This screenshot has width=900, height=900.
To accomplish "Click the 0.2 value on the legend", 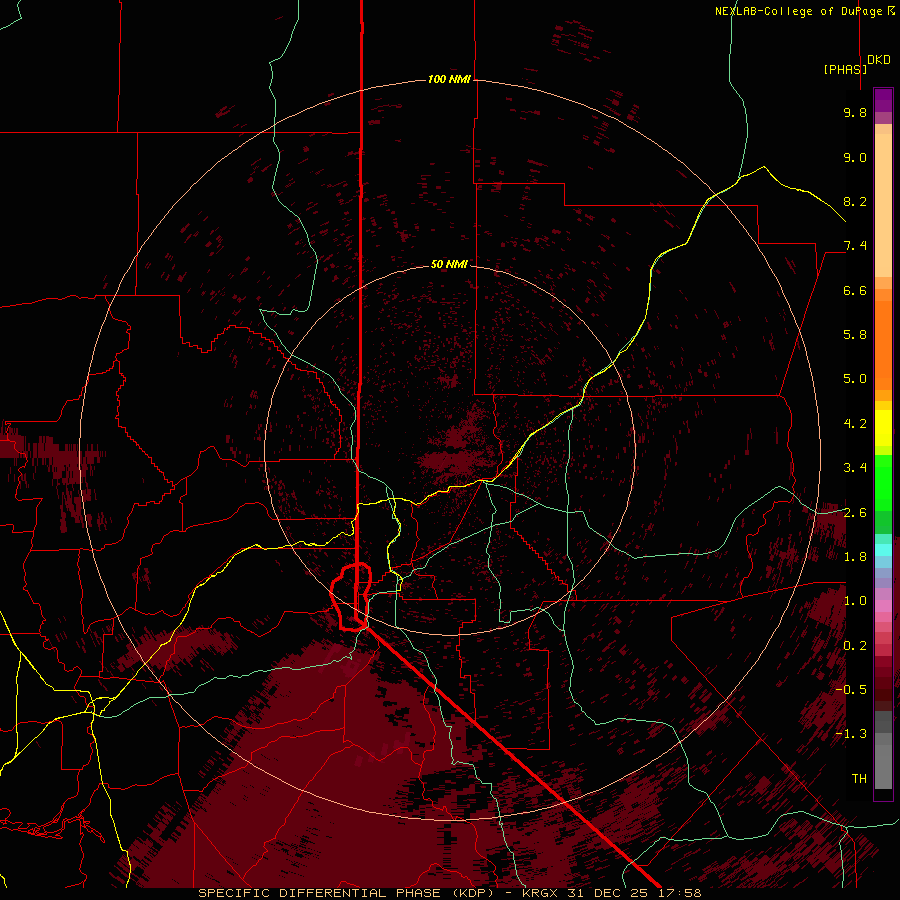I will 855,646.
